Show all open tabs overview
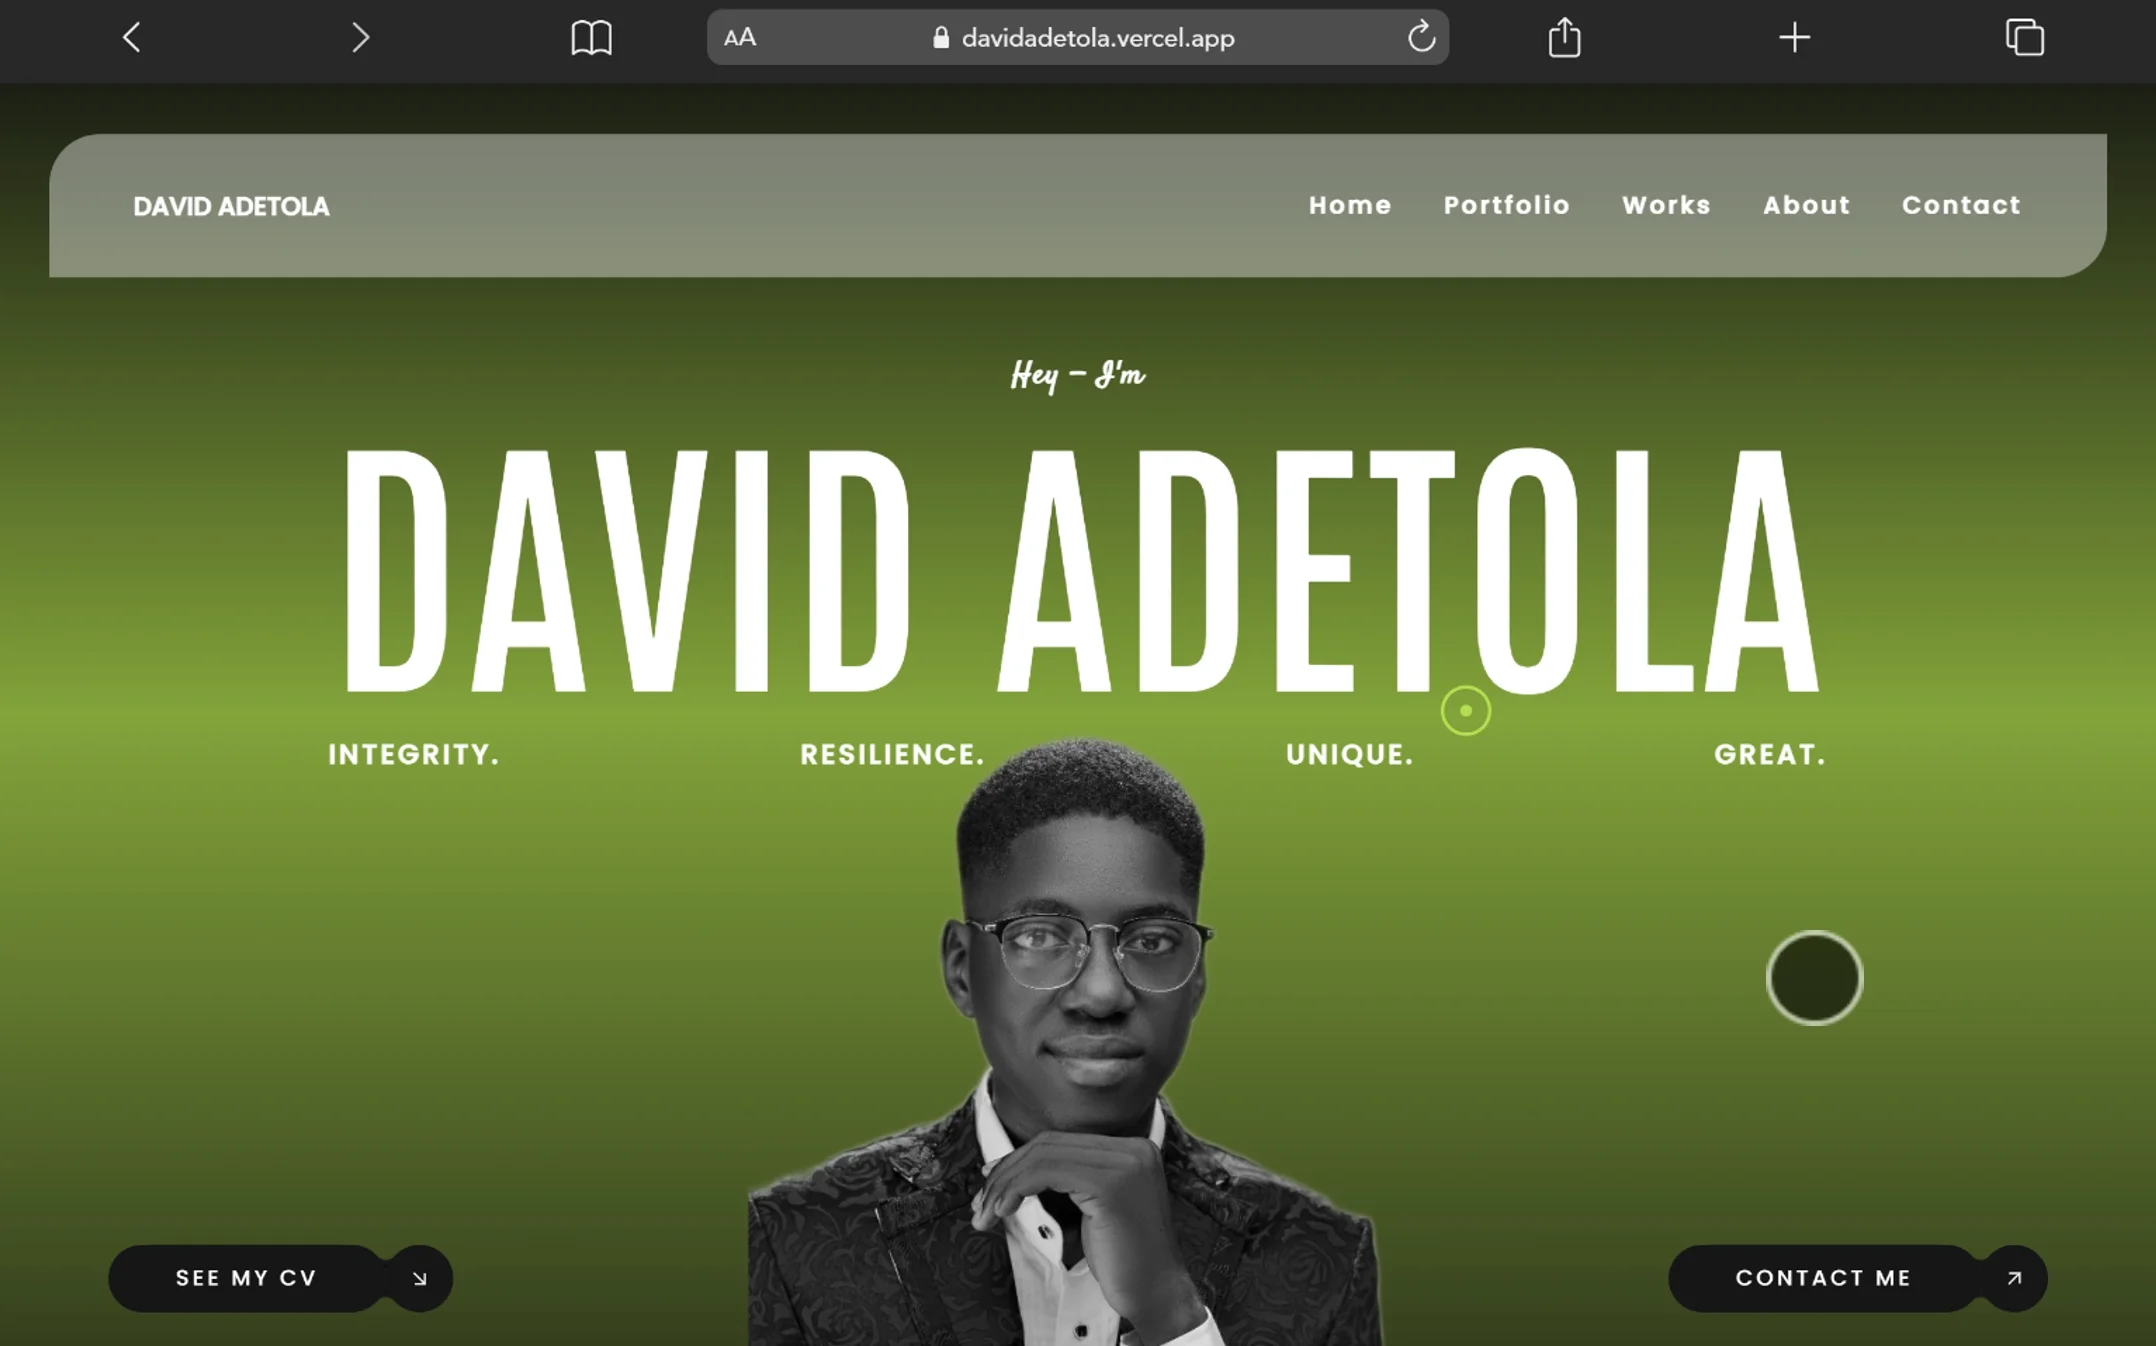The image size is (2156, 1346). coord(2024,38)
